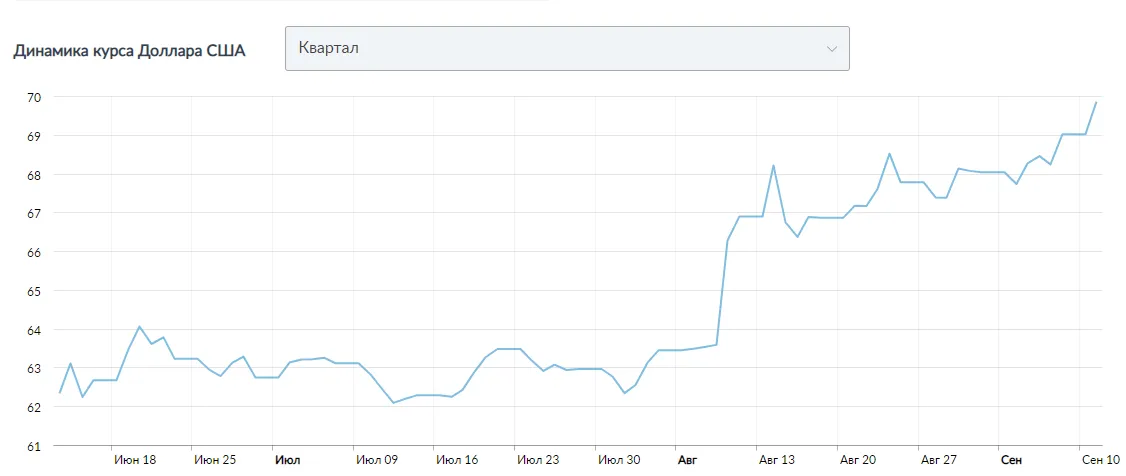Click the chevron arrow in Квартал dropdown
1126x476 pixels.
[x=832, y=49]
